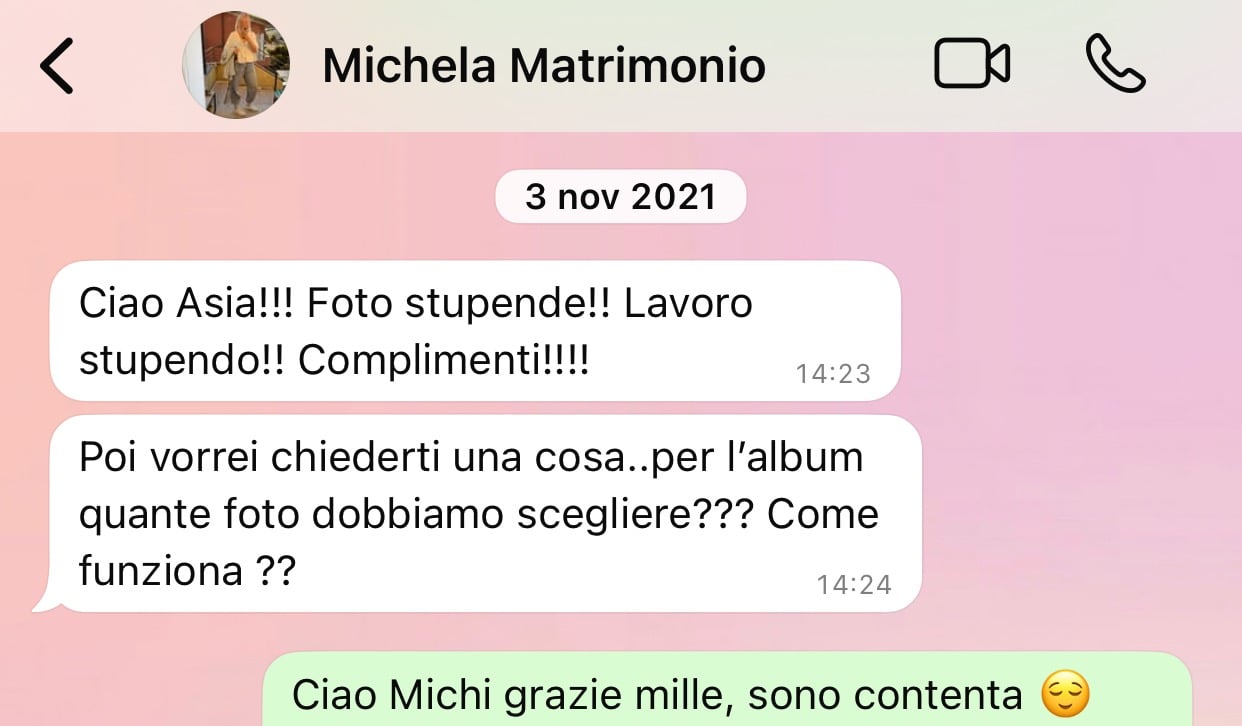Click the word 'Complimenti!!!!' in first message
The height and width of the screenshot is (726, 1242).
(x=444, y=362)
